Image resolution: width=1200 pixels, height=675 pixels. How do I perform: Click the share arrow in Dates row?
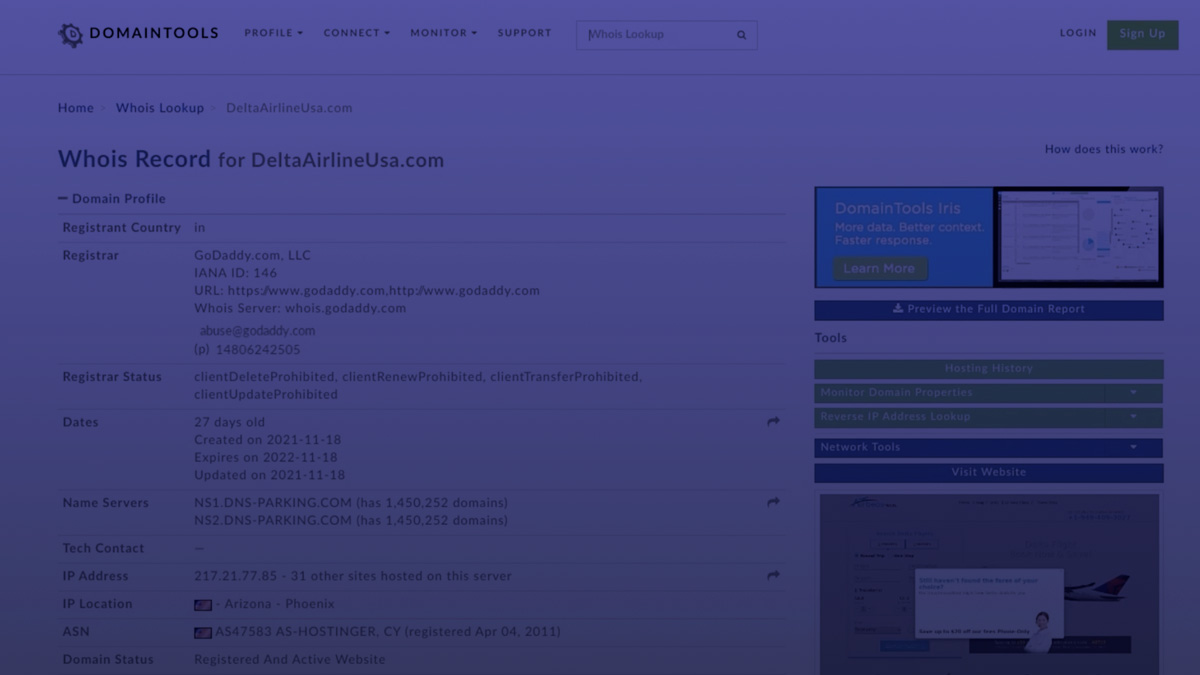773,423
